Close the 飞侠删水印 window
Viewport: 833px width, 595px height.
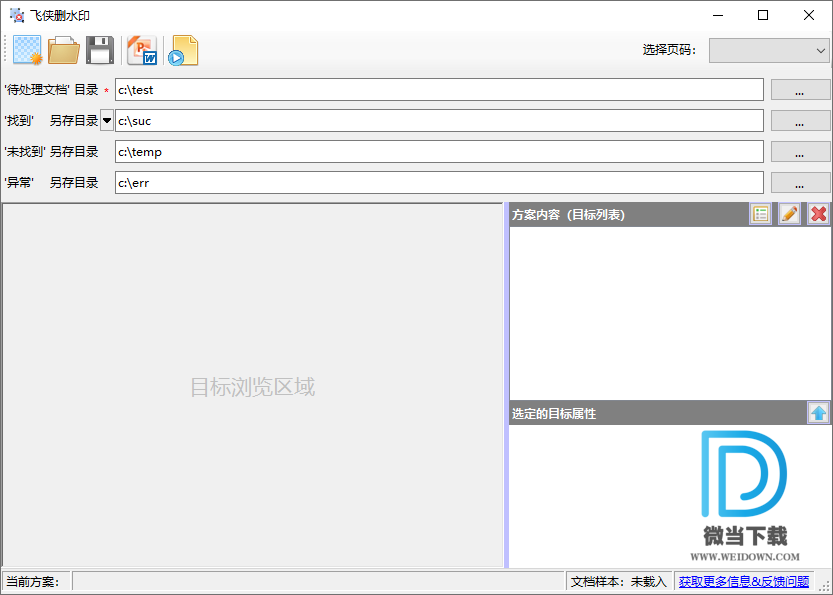tap(809, 15)
